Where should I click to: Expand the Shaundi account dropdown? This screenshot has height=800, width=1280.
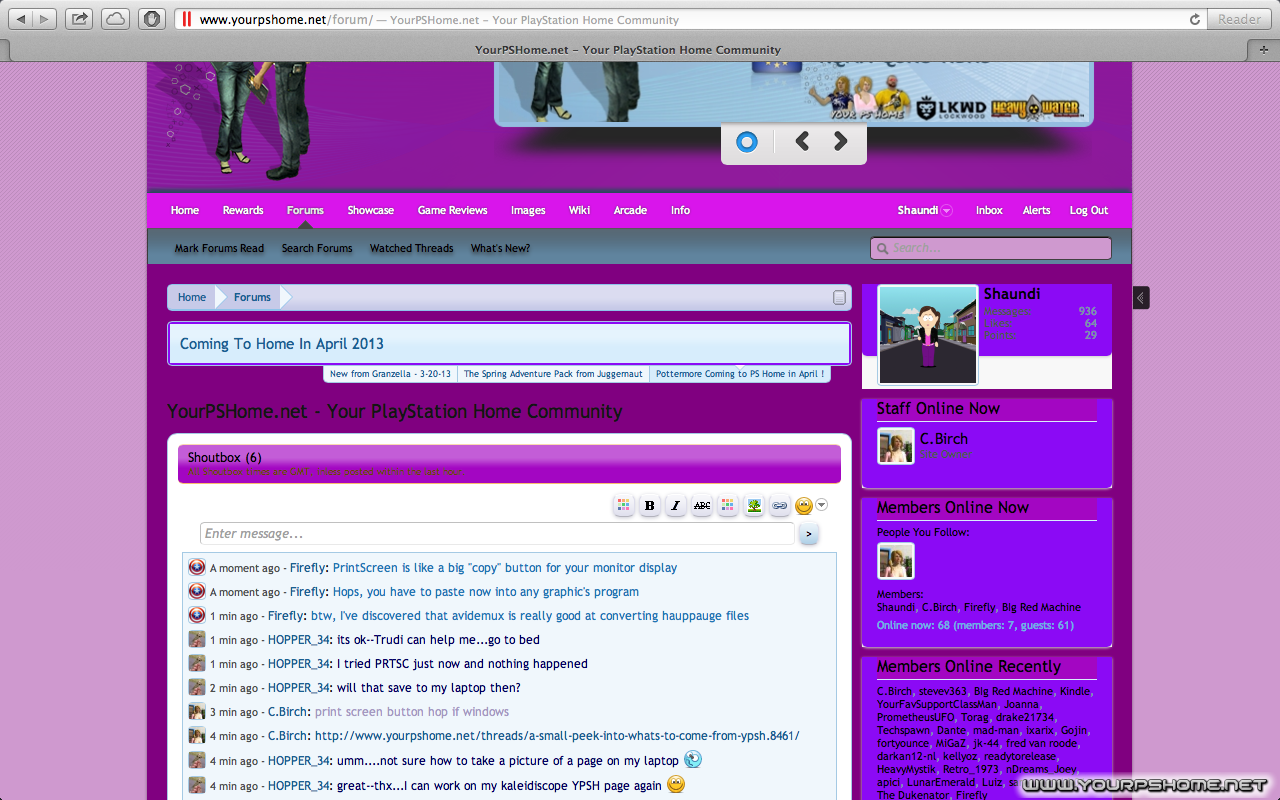point(925,210)
